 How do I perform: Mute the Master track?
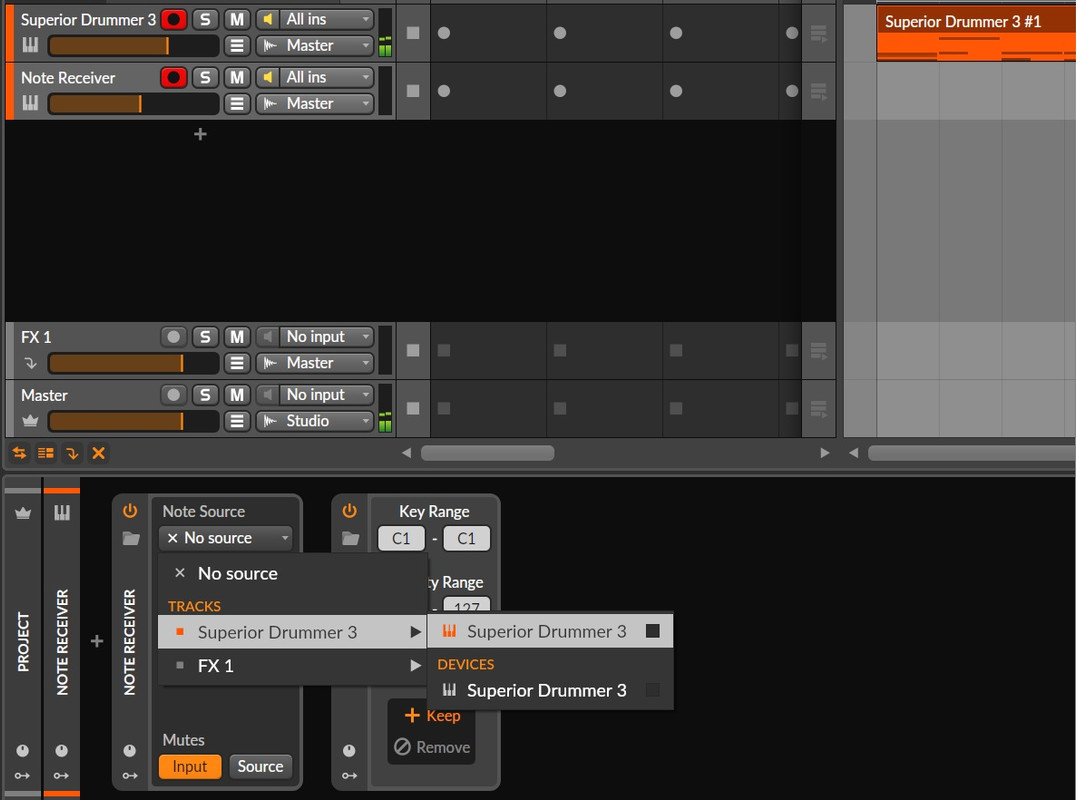[237, 395]
